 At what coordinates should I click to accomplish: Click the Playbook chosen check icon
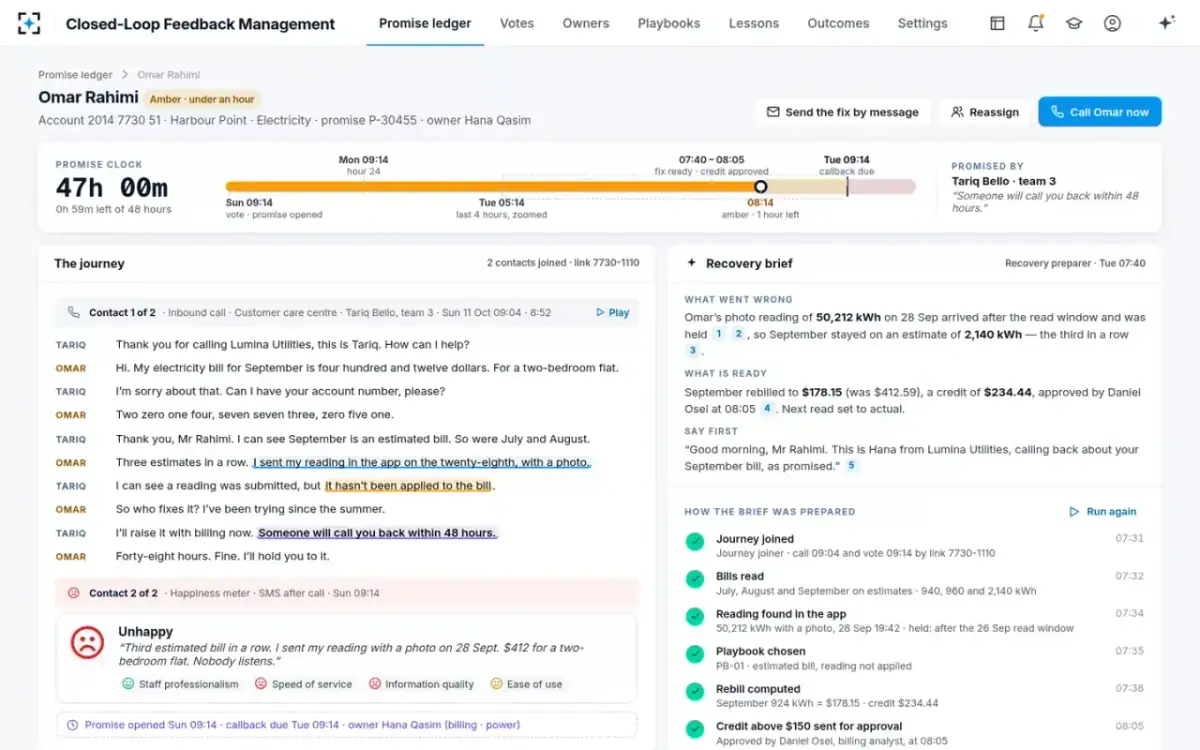pyautogui.click(x=694, y=654)
